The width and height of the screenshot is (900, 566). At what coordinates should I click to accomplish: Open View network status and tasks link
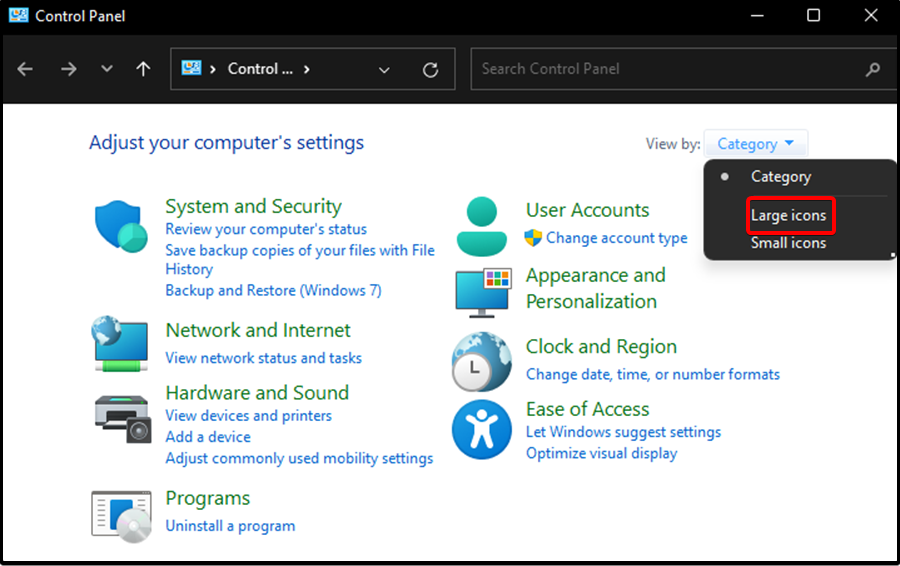tap(263, 358)
